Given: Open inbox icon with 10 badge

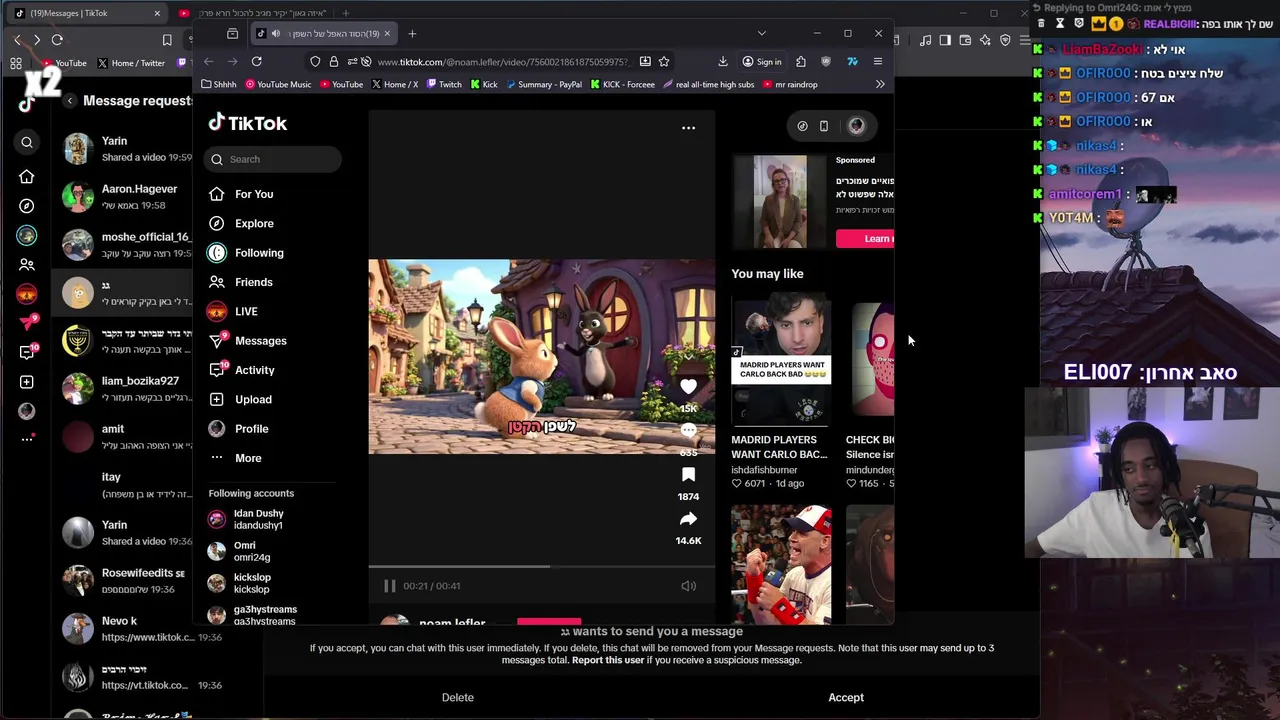Looking at the screenshot, I should pyautogui.click(x=27, y=352).
